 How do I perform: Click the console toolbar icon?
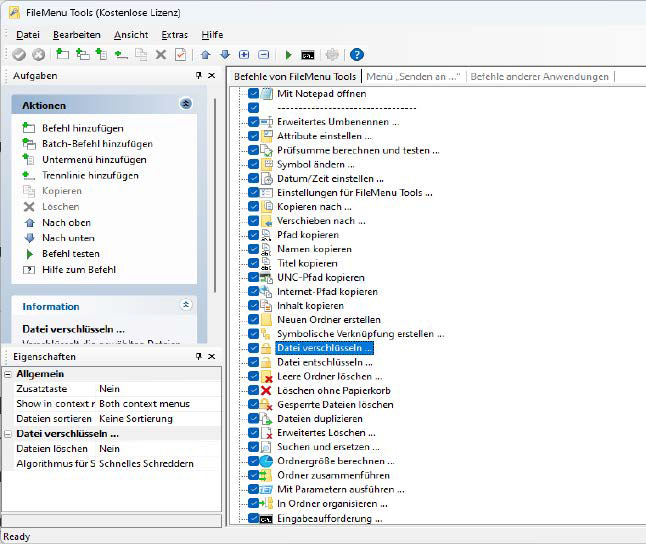pyautogui.click(x=308, y=55)
